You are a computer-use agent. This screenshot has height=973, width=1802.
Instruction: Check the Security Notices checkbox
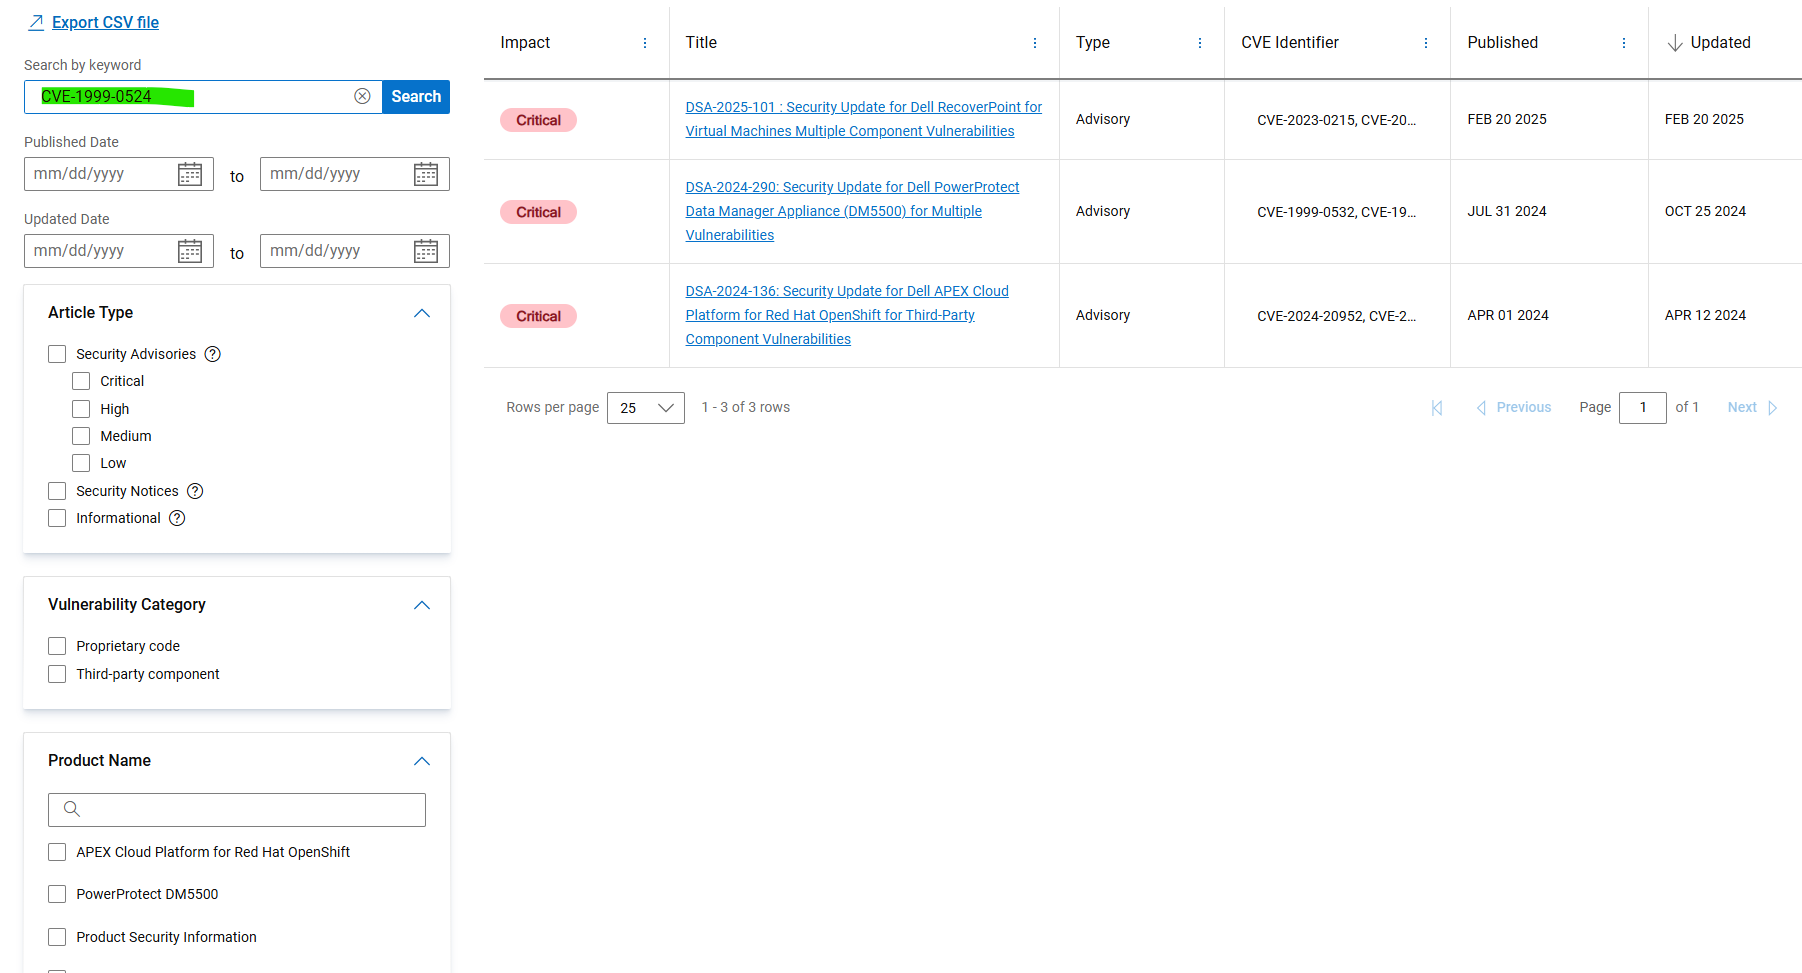[57, 491]
